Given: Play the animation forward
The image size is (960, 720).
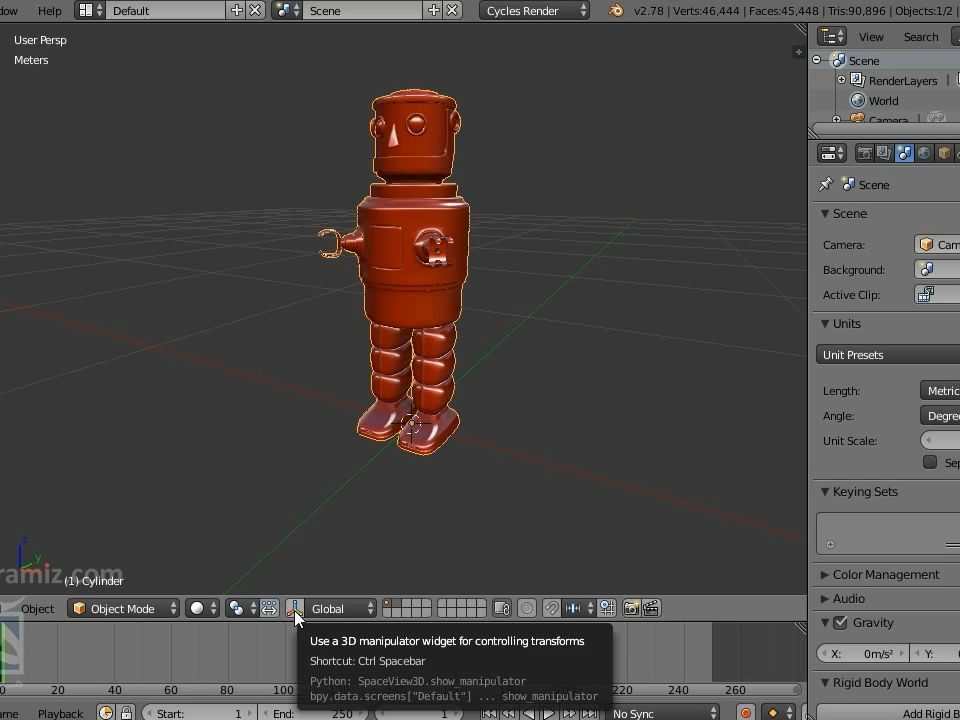Looking at the screenshot, I should (x=549, y=714).
